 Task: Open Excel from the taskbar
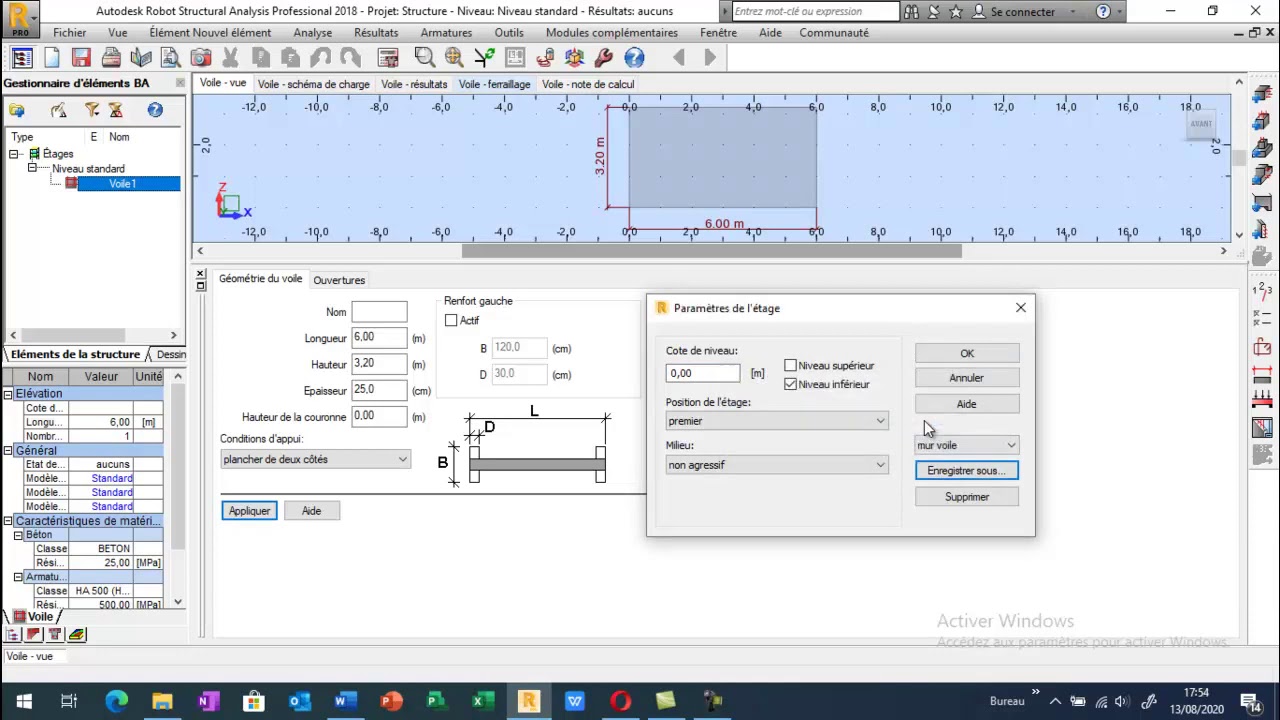(x=483, y=701)
